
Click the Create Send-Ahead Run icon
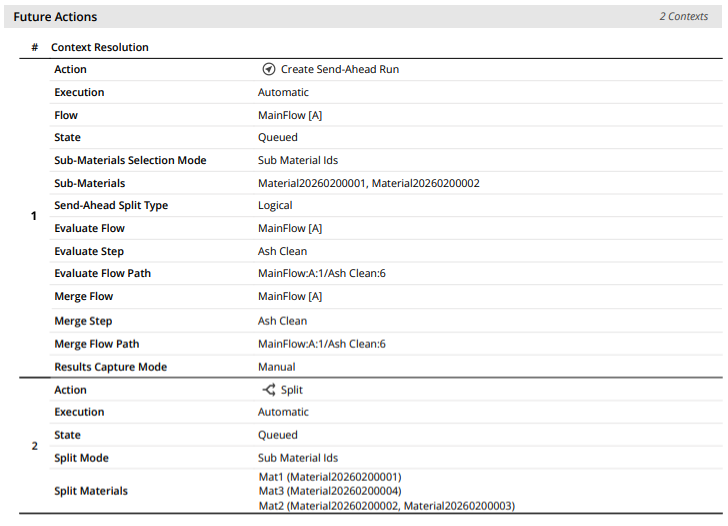(x=269, y=69)
